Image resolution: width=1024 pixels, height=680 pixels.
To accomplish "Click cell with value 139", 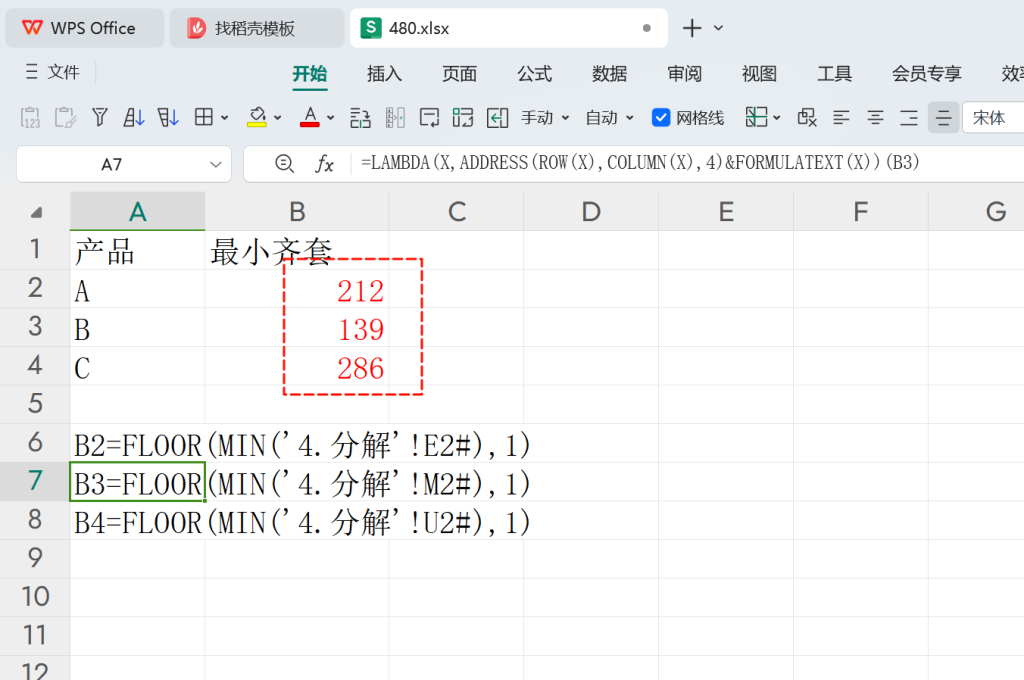I will [297, 327].
